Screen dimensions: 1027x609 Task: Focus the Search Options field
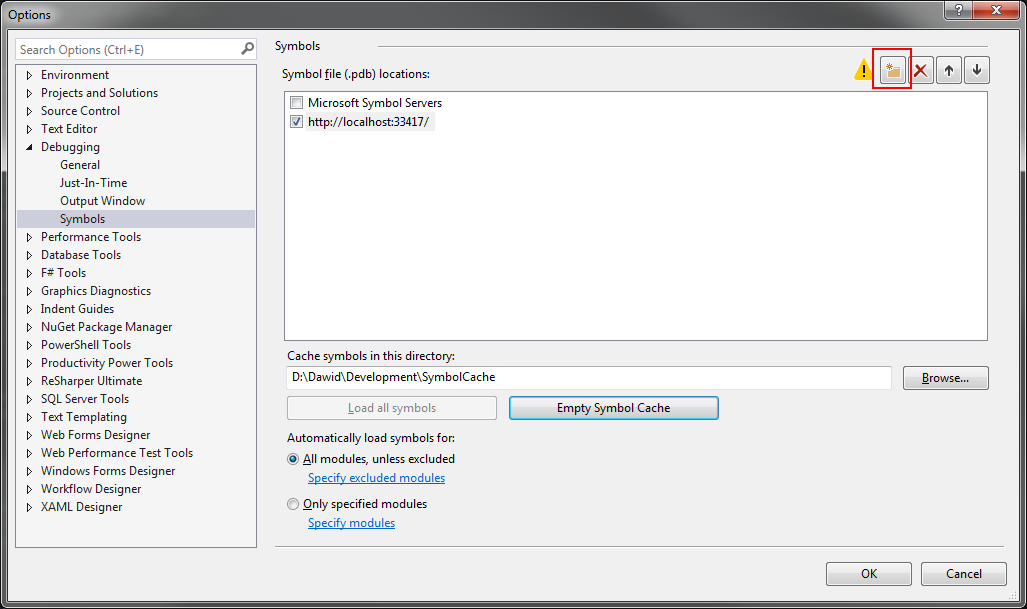[128, 50]
